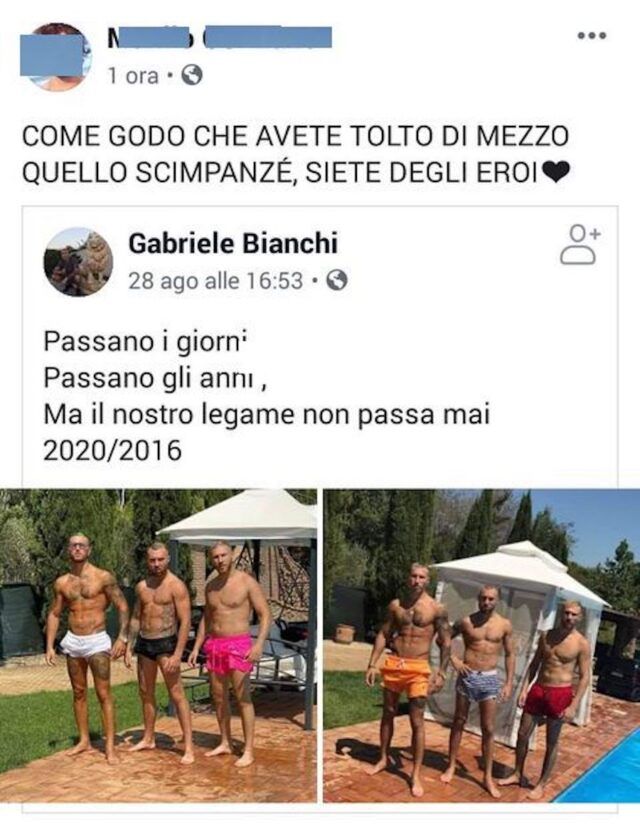Tap the uppercase caption text of the post

[296, 155]
